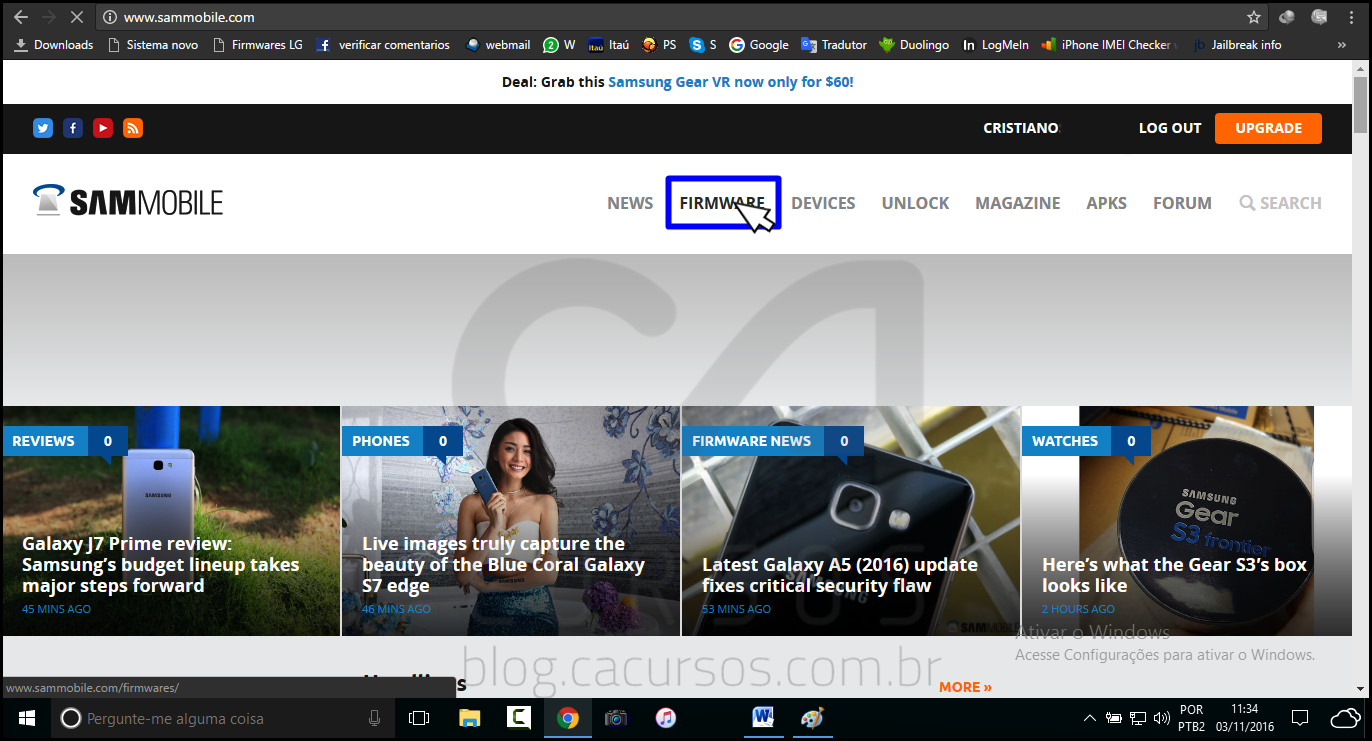The image size is (1372, 741).
Task: Open the FORUM menu item
Action: [x=1182, y=203]
